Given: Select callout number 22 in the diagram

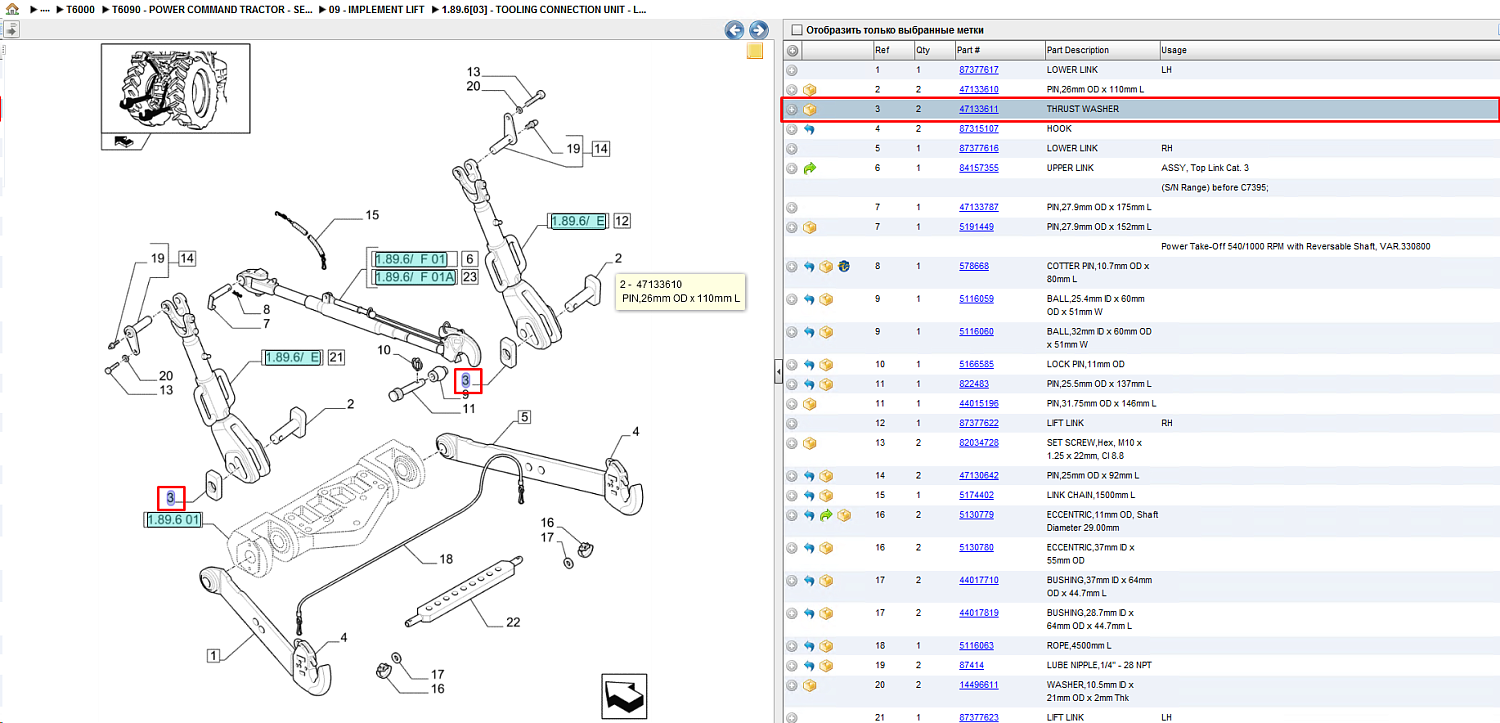Looking at the screenshot, I should [x=513, y=622].
